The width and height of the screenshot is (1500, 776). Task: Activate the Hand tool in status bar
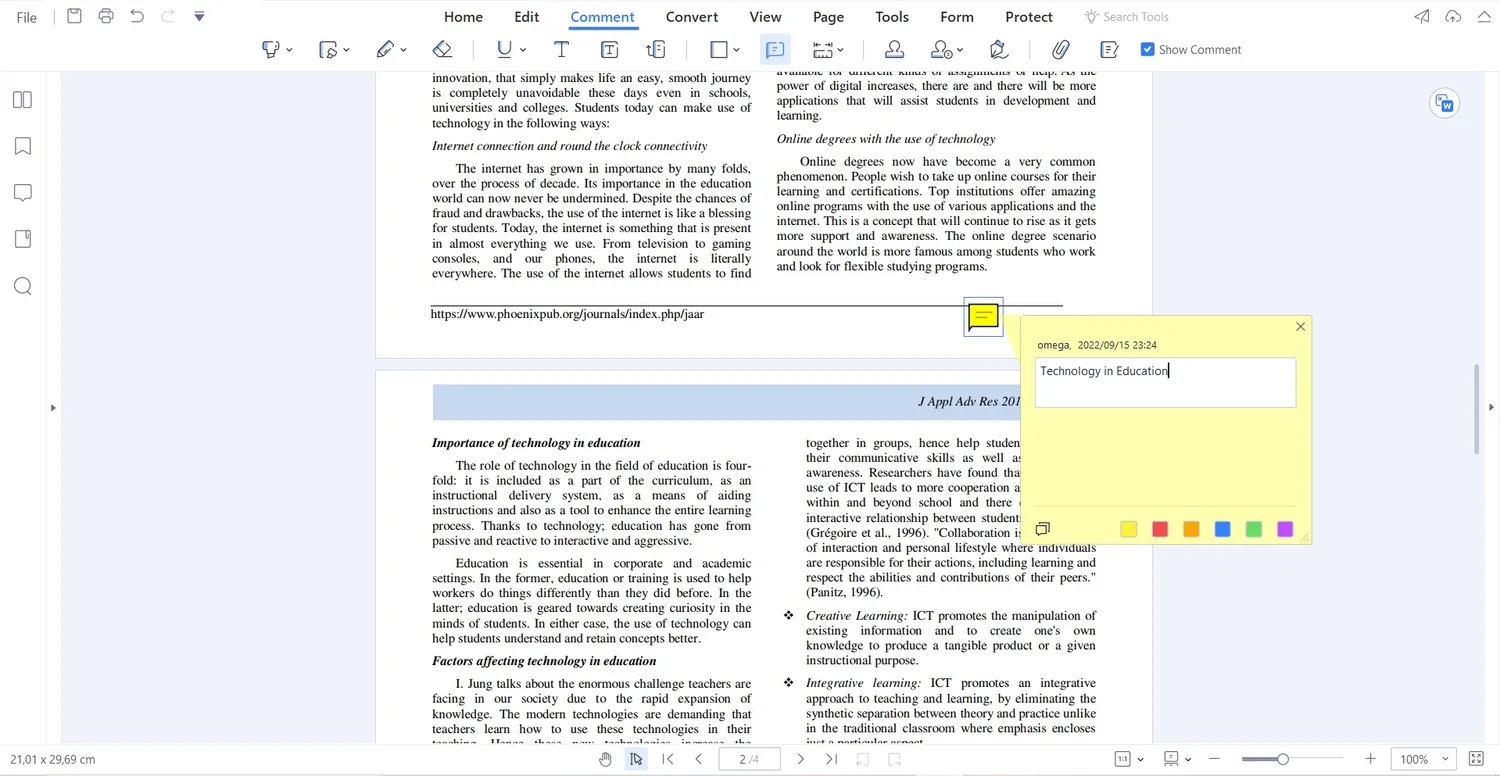pyautogui.click(x=605, y=759)
